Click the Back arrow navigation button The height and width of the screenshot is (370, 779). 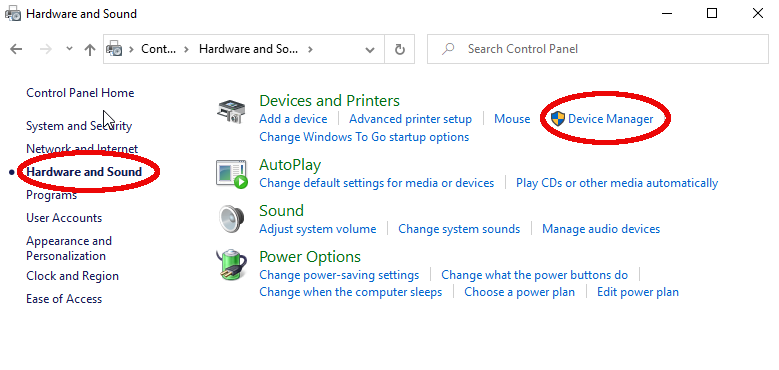coord(16,49)
